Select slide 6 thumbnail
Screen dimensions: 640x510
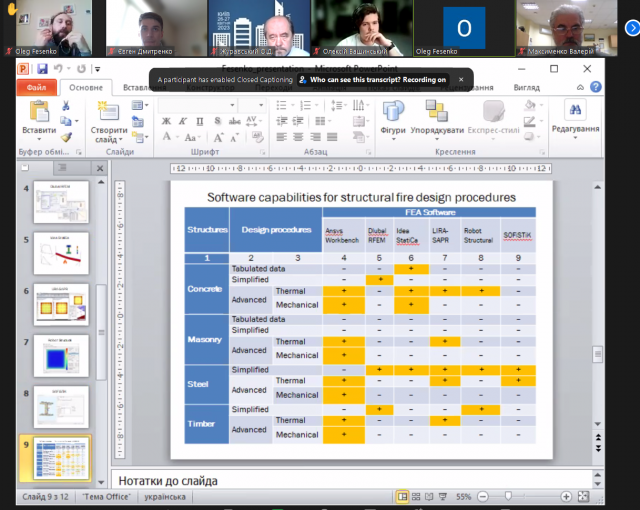tap(61, 304)
